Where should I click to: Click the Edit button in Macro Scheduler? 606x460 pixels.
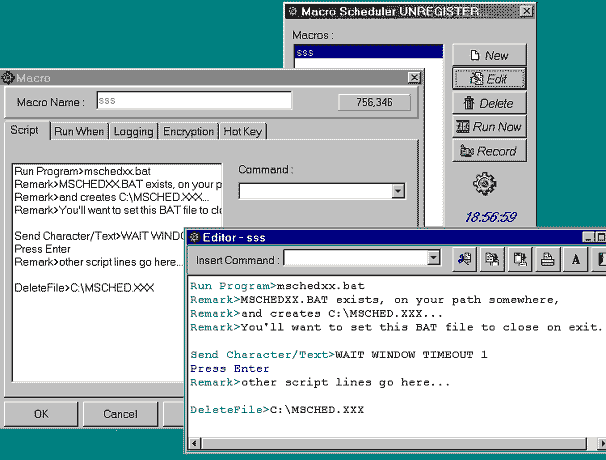[489, 79]
